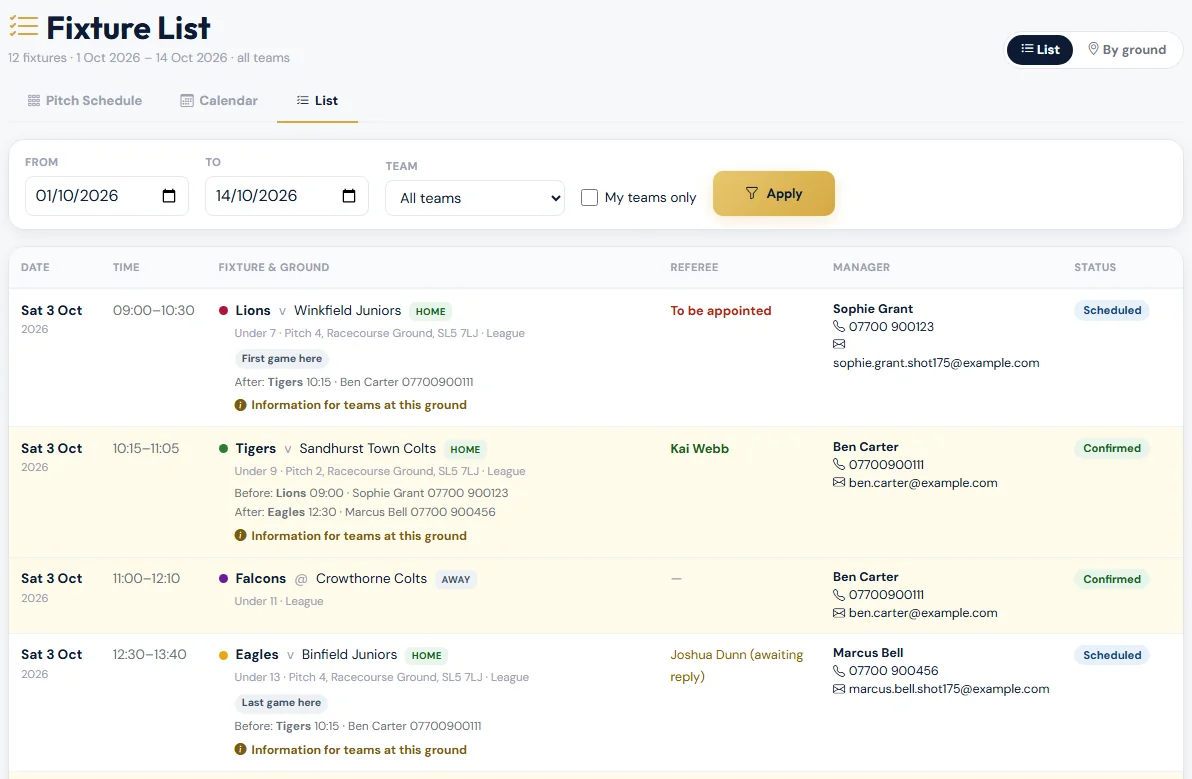The image size is (1192, 779).
Task: Click the Fixture List checklist logo icon
Action: point(24,27)
